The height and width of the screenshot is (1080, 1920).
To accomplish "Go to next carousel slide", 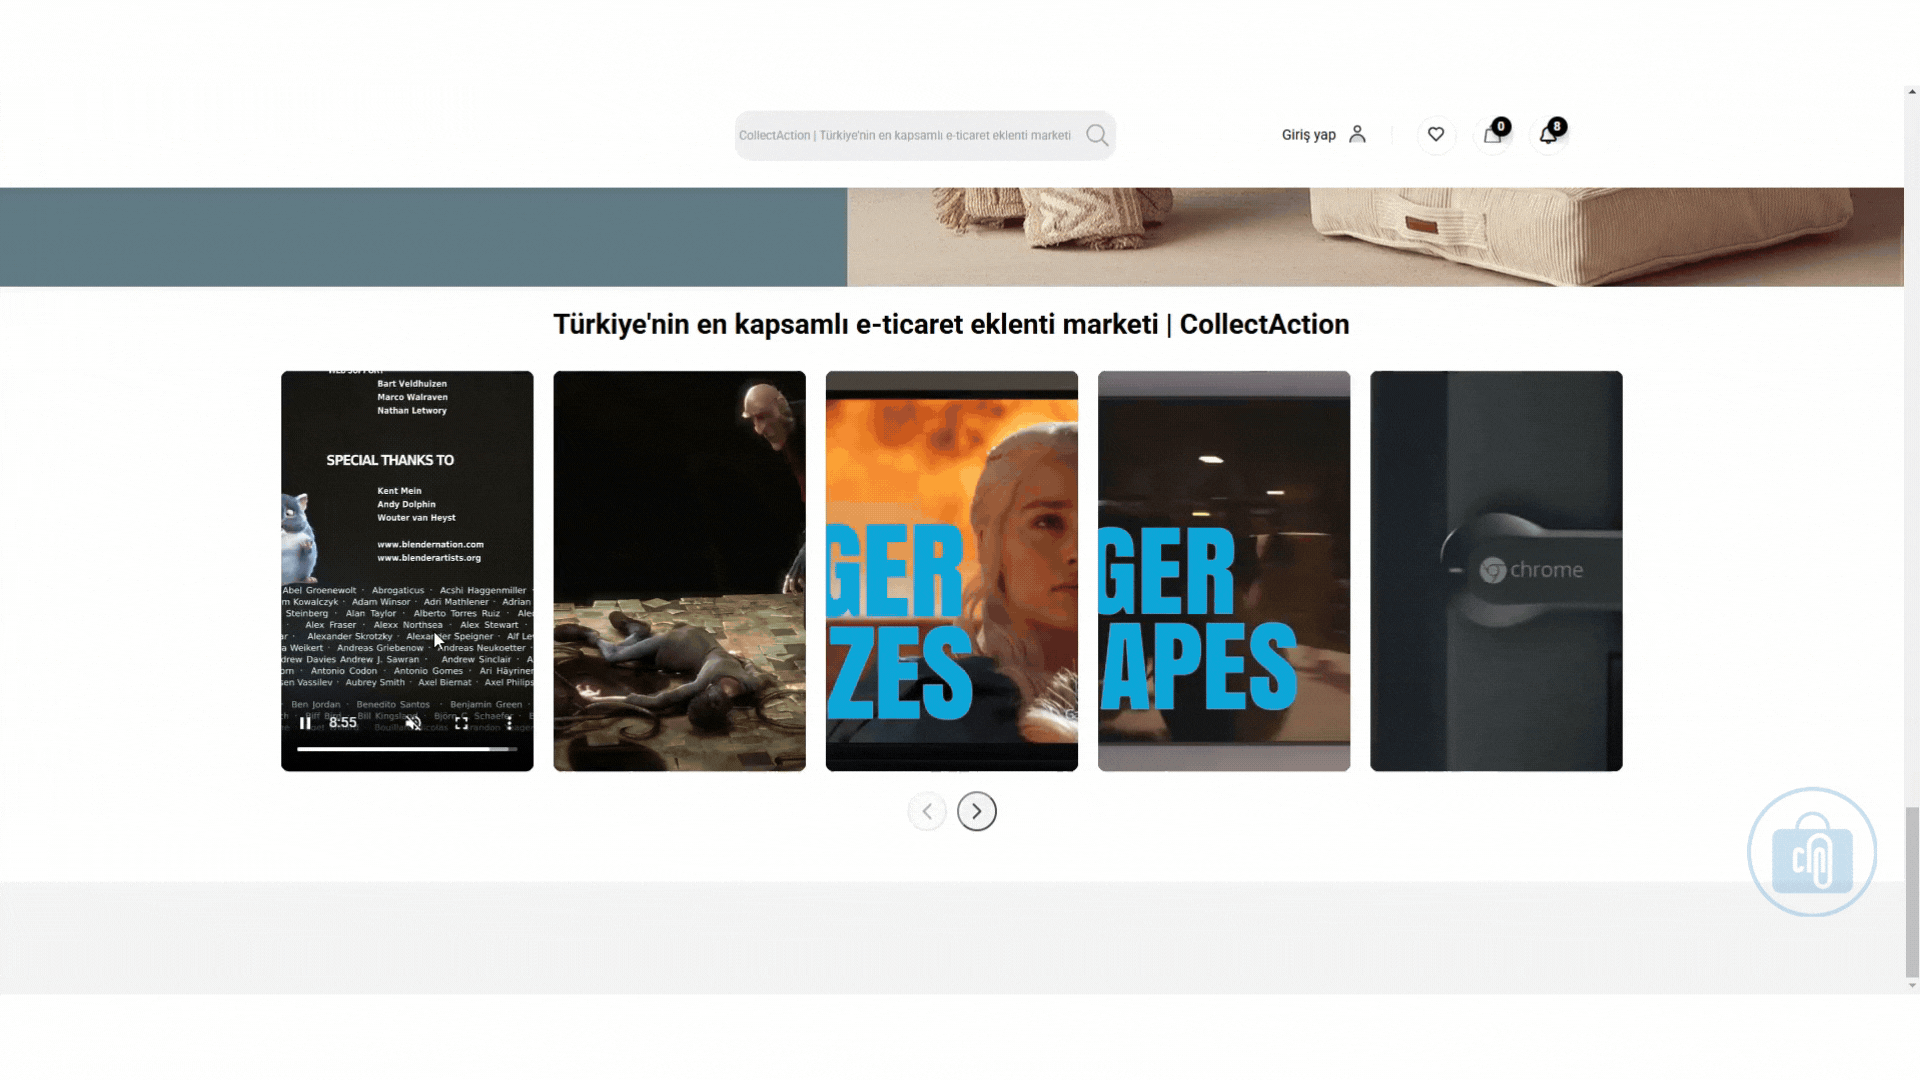I will click(977, 811).
